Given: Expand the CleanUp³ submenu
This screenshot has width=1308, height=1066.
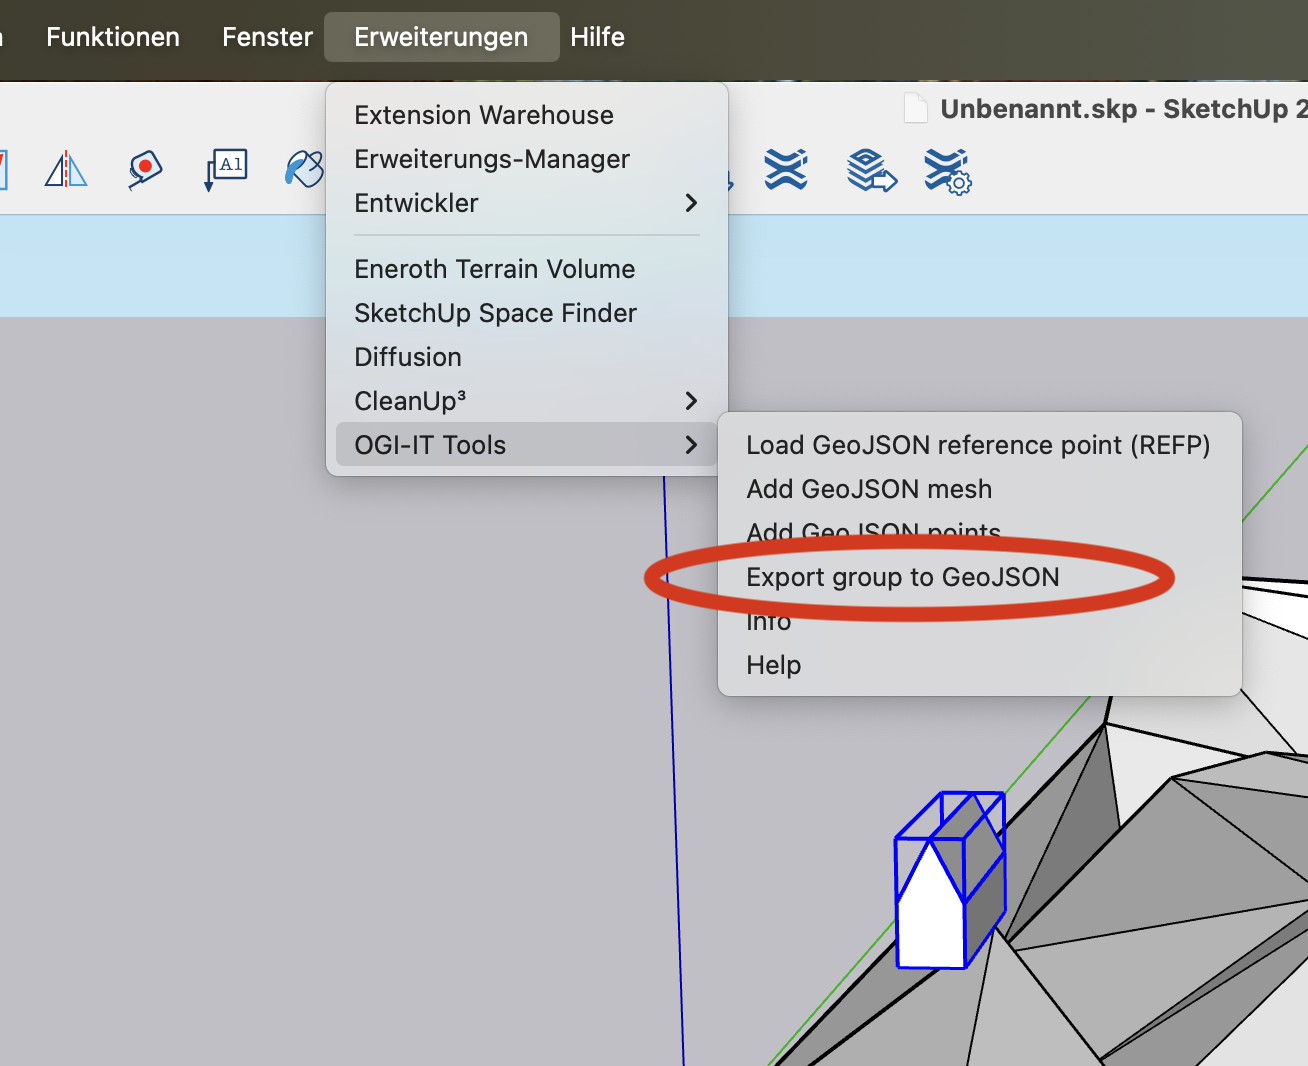Looking at the screenshot, I should 527,401.
